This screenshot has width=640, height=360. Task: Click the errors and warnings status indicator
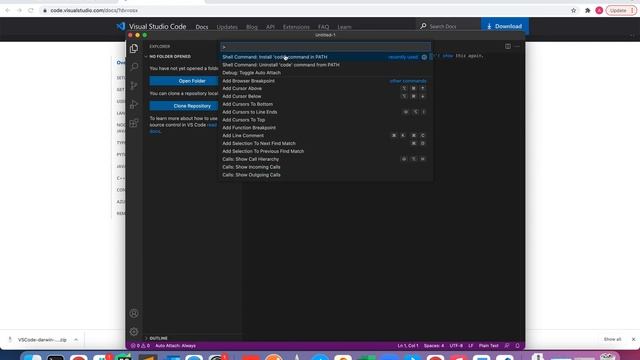140,346
